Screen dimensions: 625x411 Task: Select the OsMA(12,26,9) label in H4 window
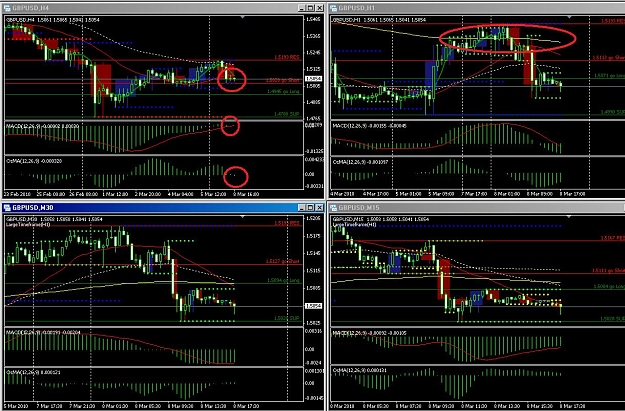tap(33, 161)
